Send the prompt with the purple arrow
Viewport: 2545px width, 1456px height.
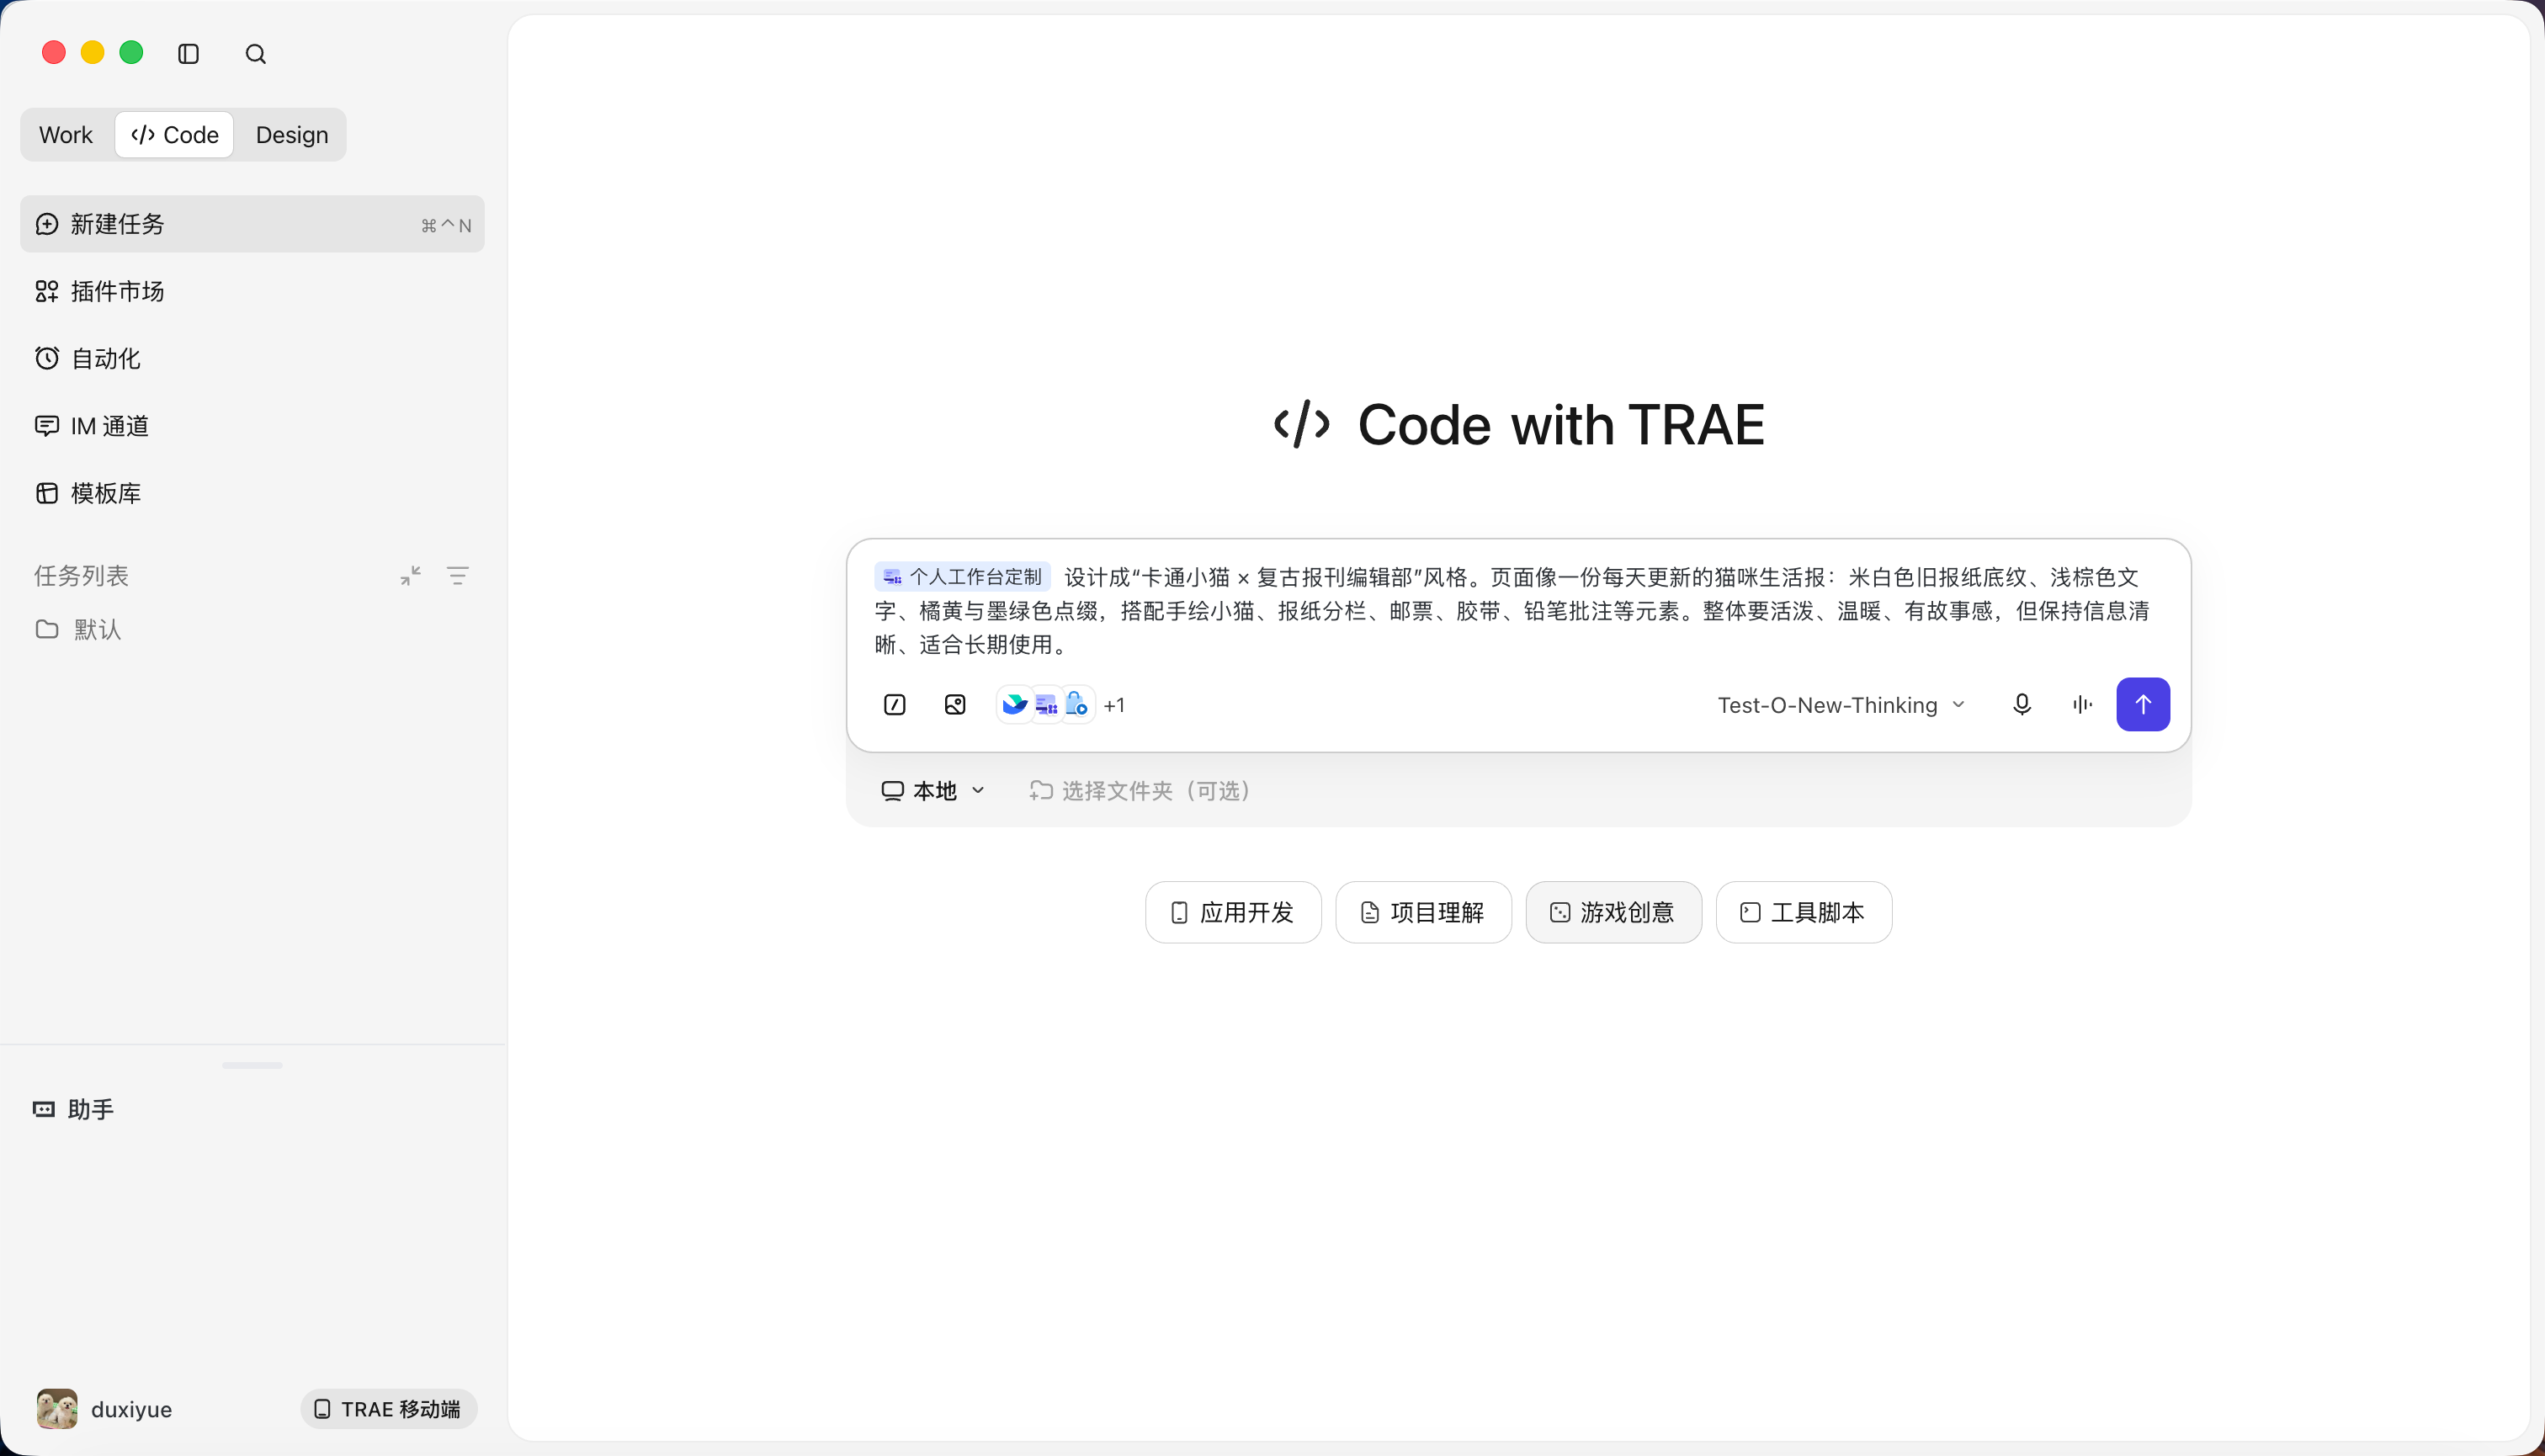tap(2143, 705)
